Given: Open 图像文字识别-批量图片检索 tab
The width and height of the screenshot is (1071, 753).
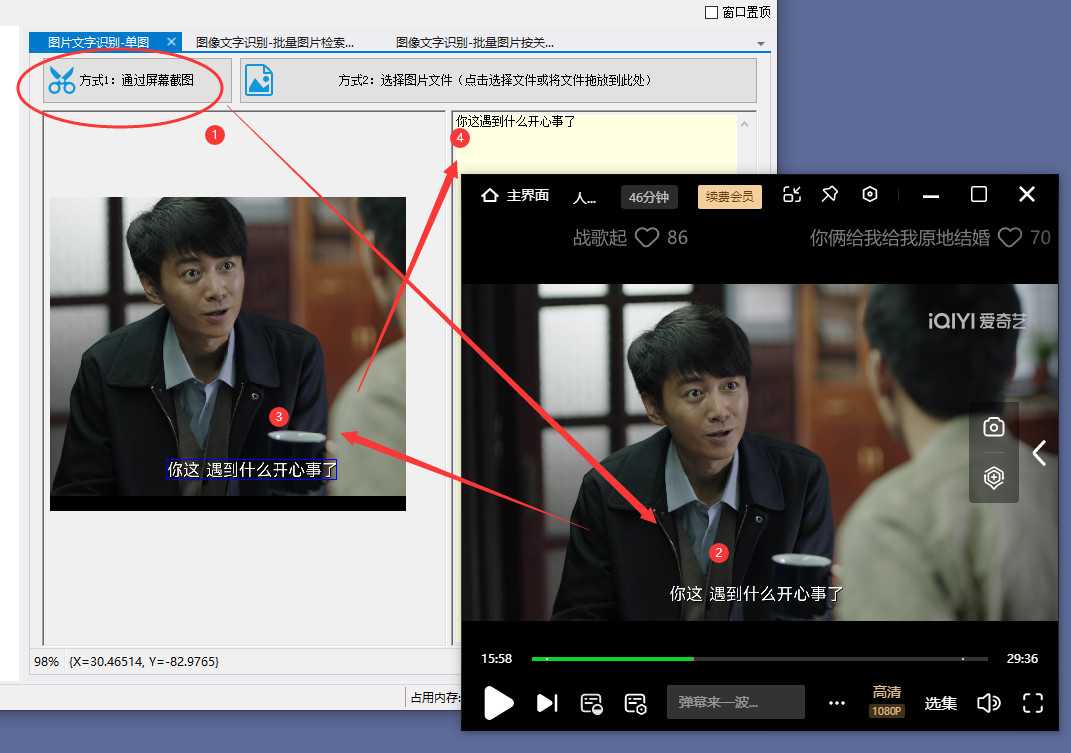Looking at the screenshot, I should coord(275,42).
